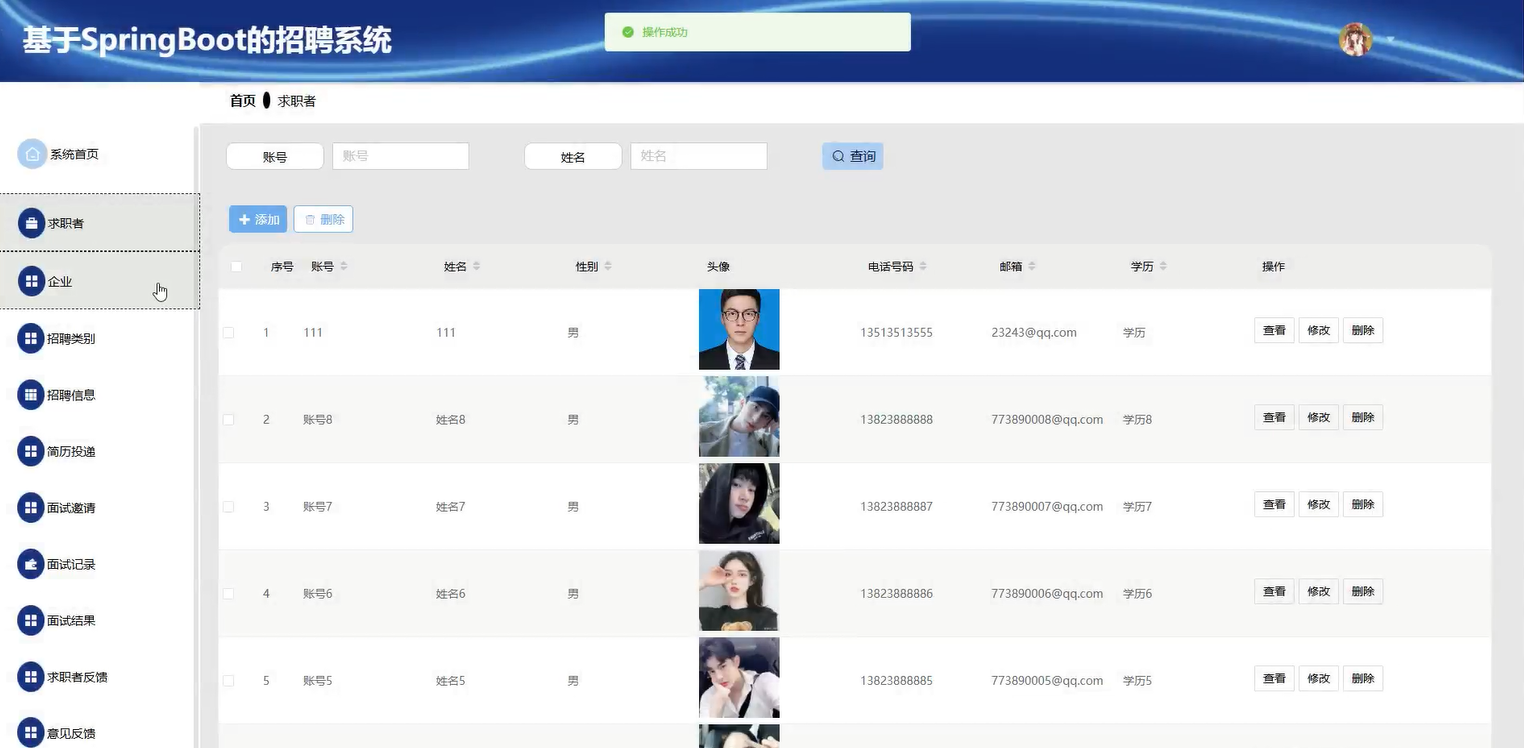Image resolution: width=1524 pixels, height=748 pixels.
Task: Sort the table by 电话号码 column
Action: pyautogui.click(x=922, y=266)
